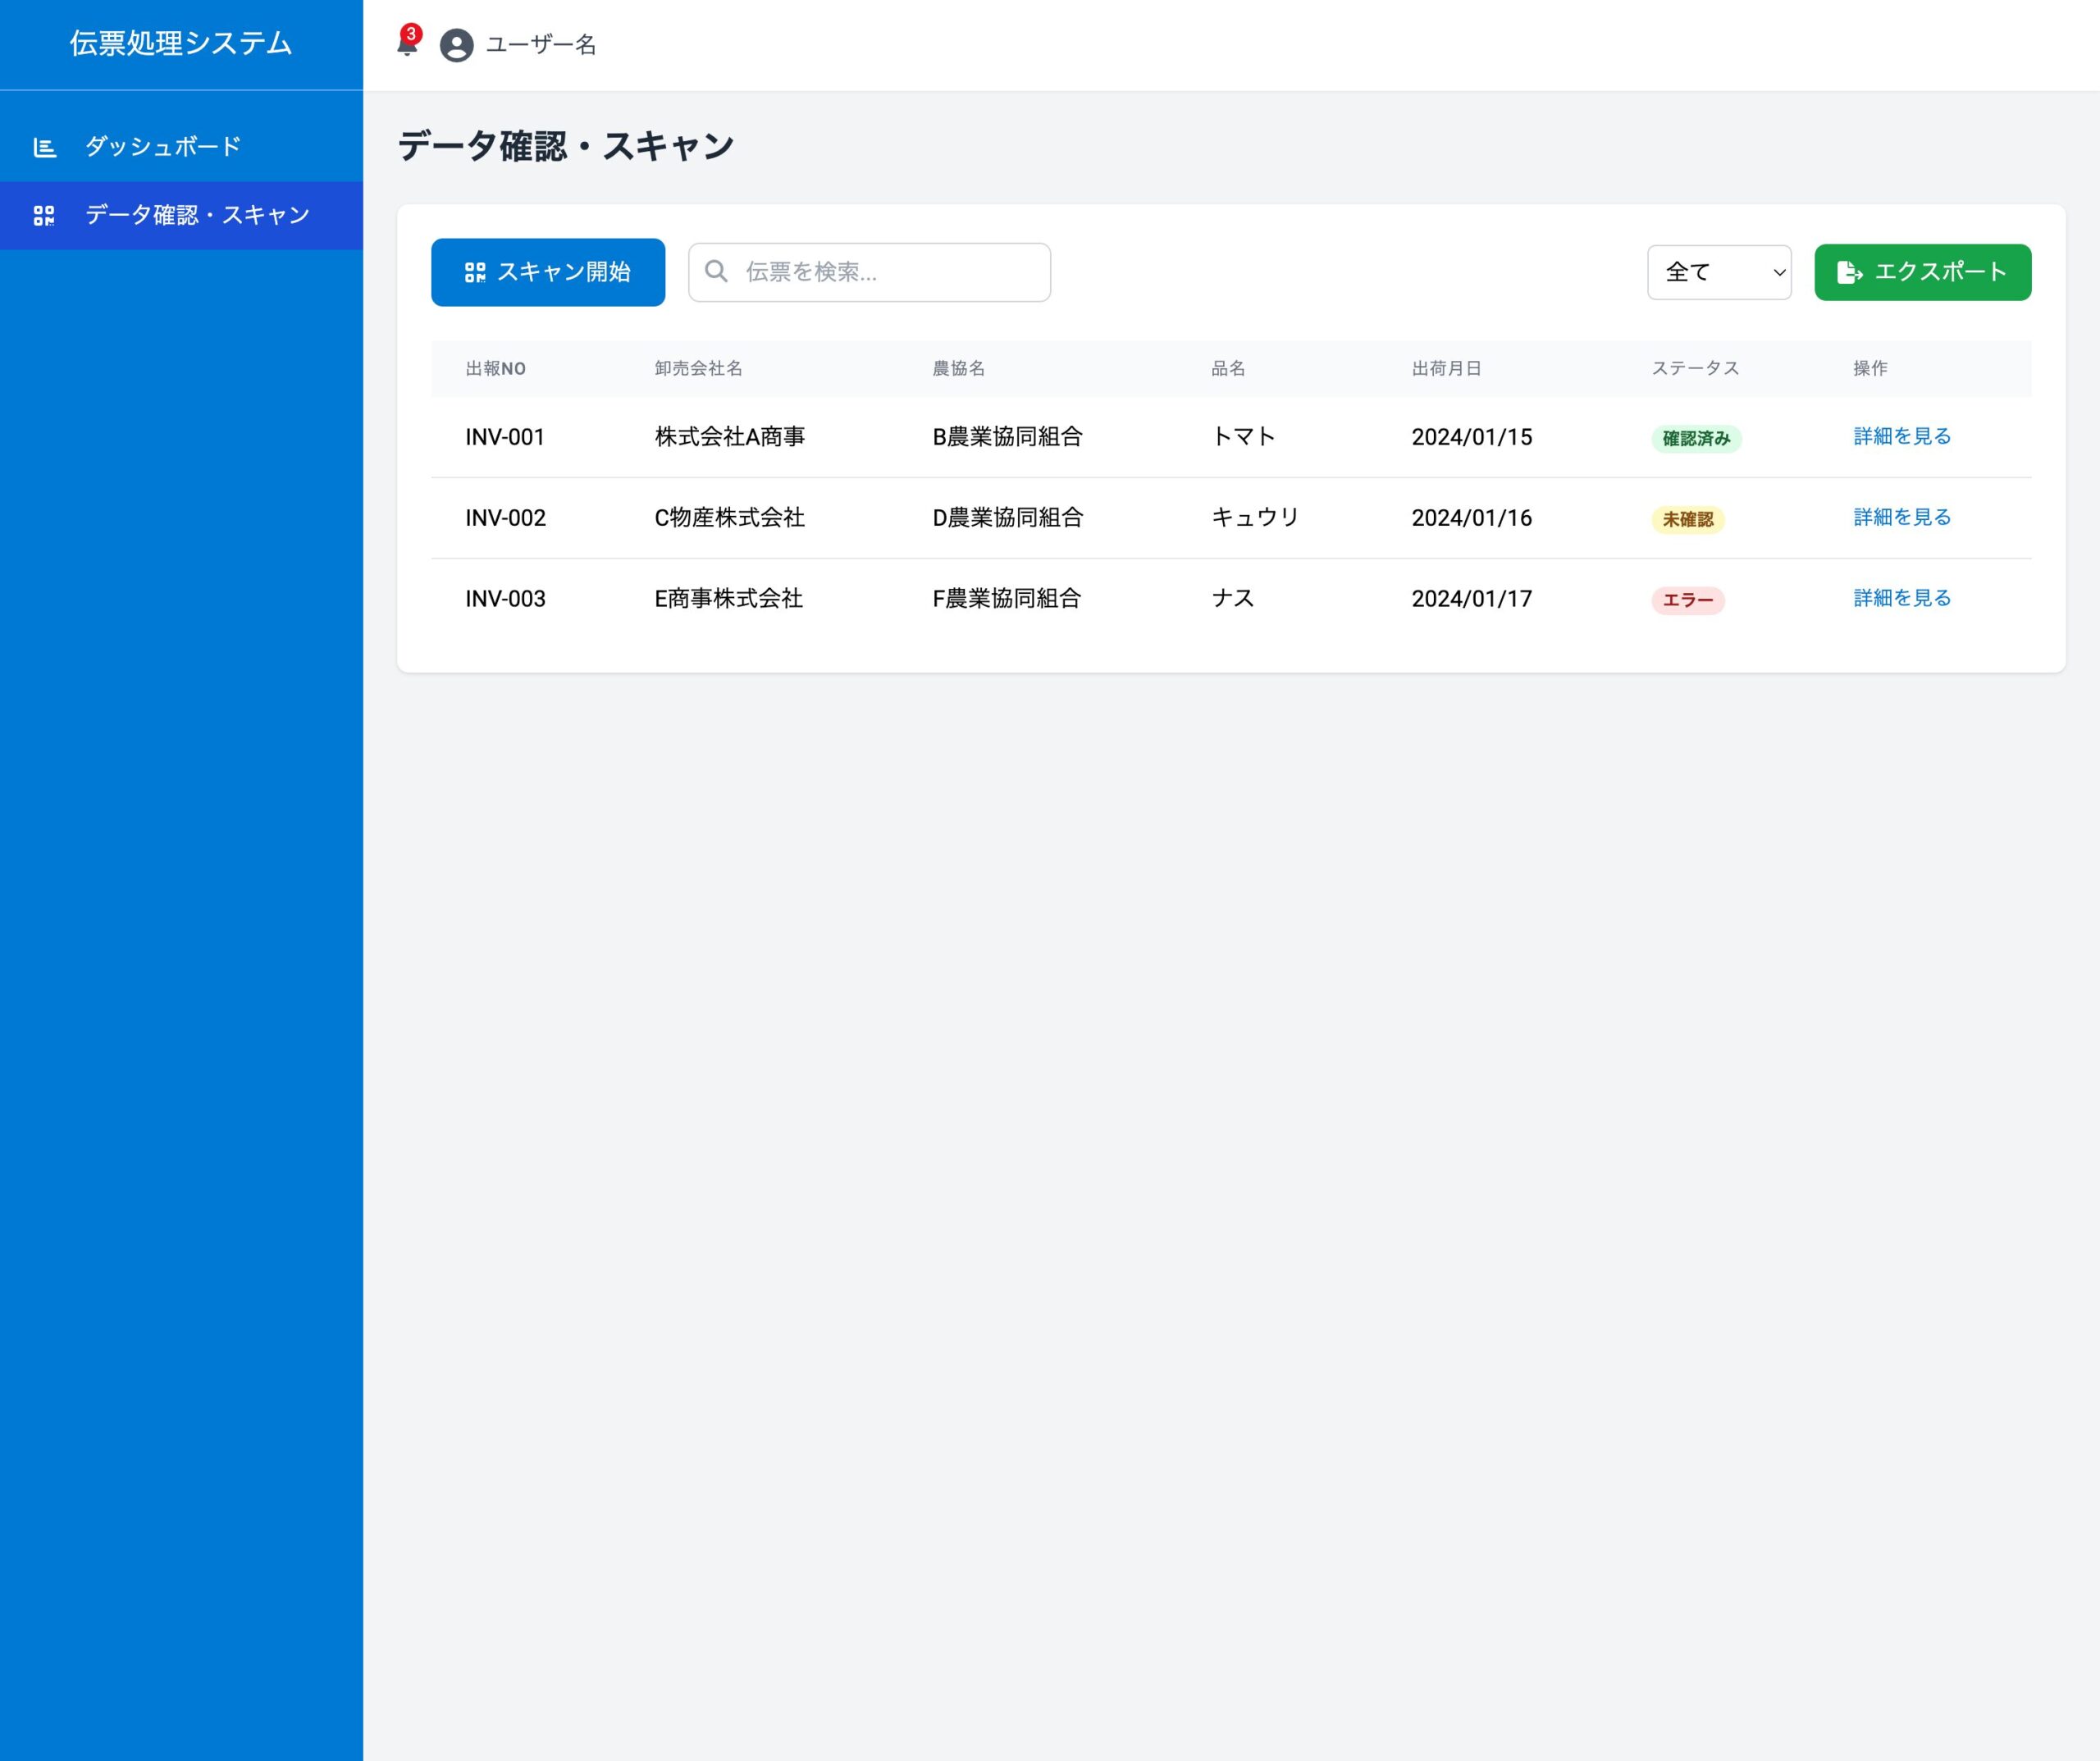This screenshot has height=1761, width=2100.
Task: Click the 出荷月日 column header
Action: [1447, 368]
